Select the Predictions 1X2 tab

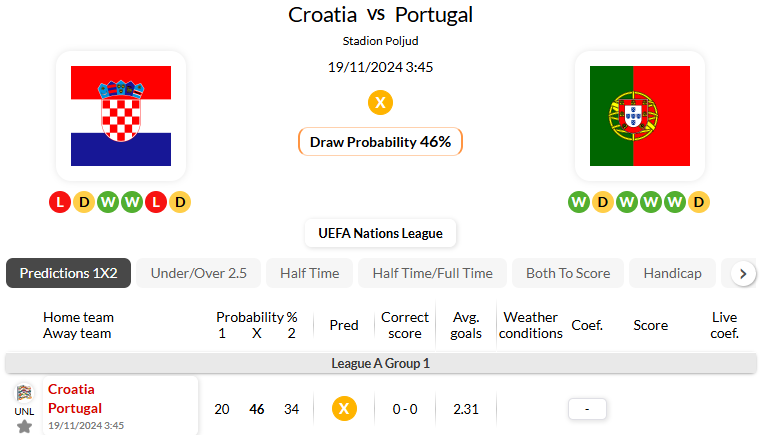[x=68, y=273]
